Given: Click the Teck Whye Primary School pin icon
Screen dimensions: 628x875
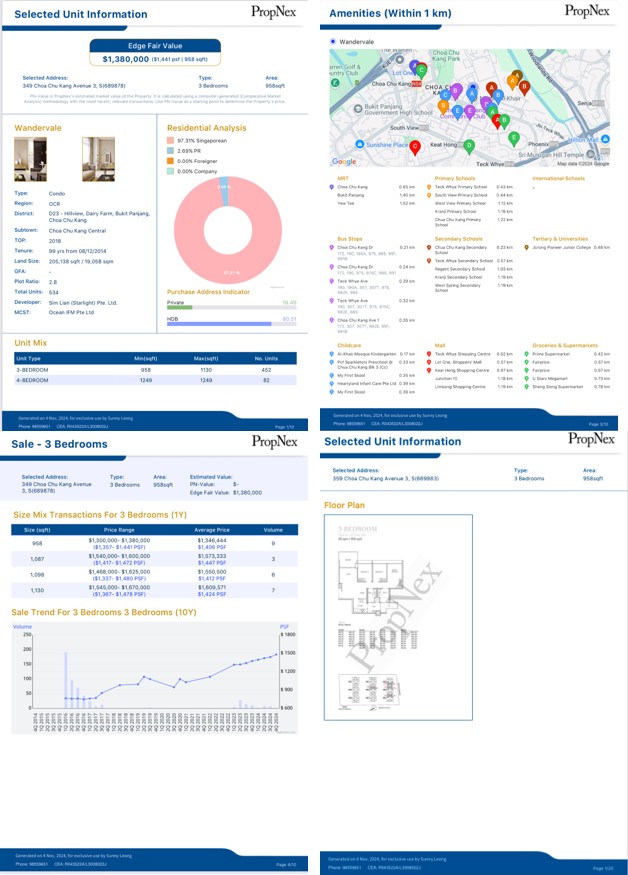Looking at the screenshot, I should click(x=429, y=188).
